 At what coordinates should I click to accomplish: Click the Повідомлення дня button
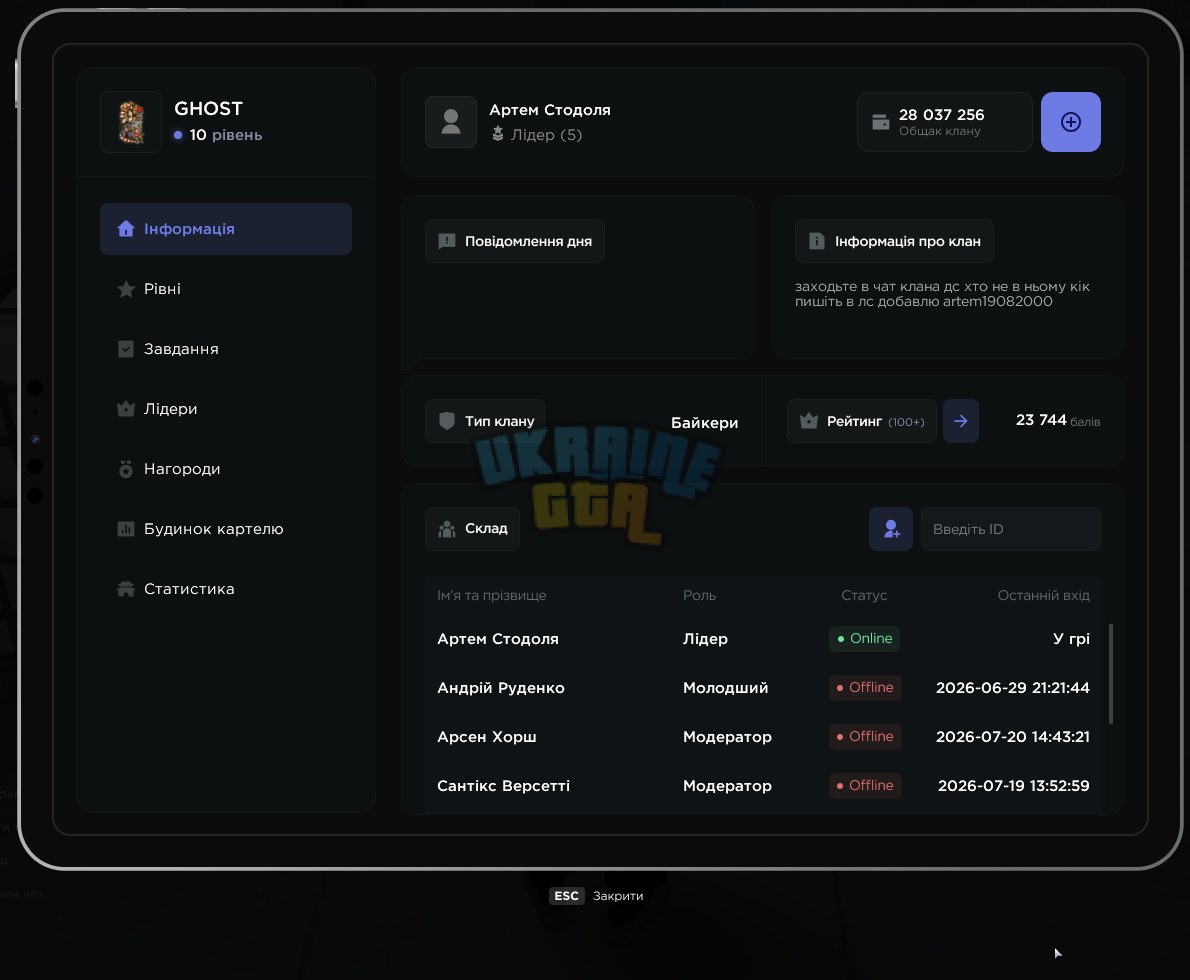(515, 241)
